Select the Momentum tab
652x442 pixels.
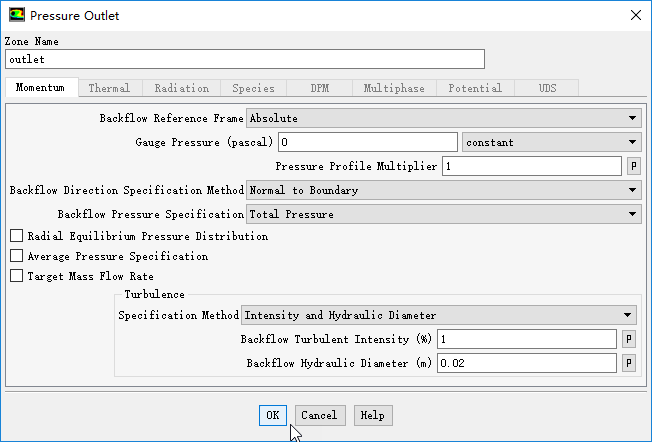click(x=41, y=88)
